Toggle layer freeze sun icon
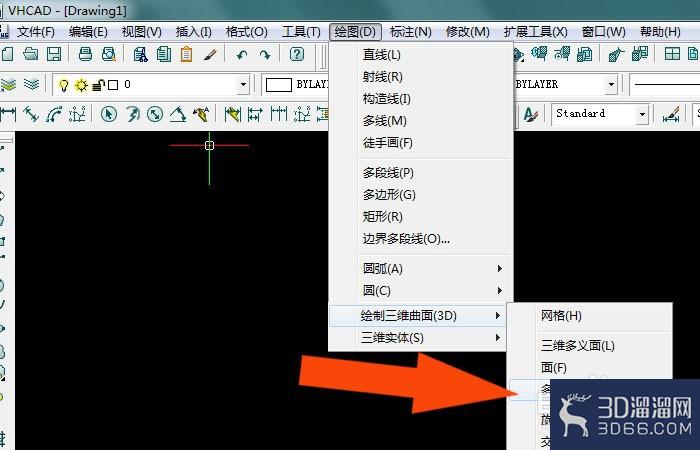Image resolution: width=700 pixels, height=450 pixels. (81, 85)
